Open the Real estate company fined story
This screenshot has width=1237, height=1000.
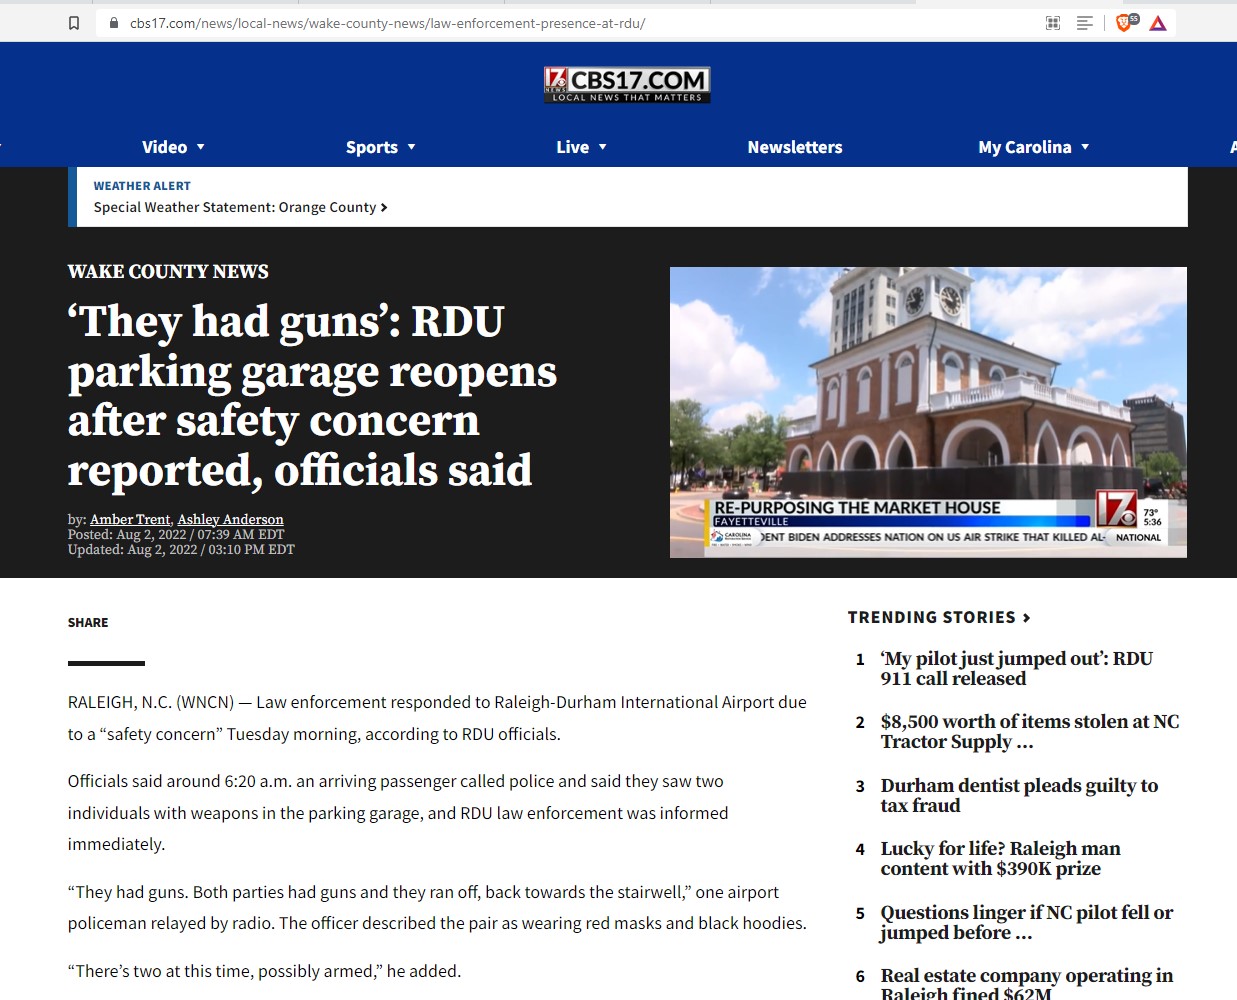click(1027, 983)
